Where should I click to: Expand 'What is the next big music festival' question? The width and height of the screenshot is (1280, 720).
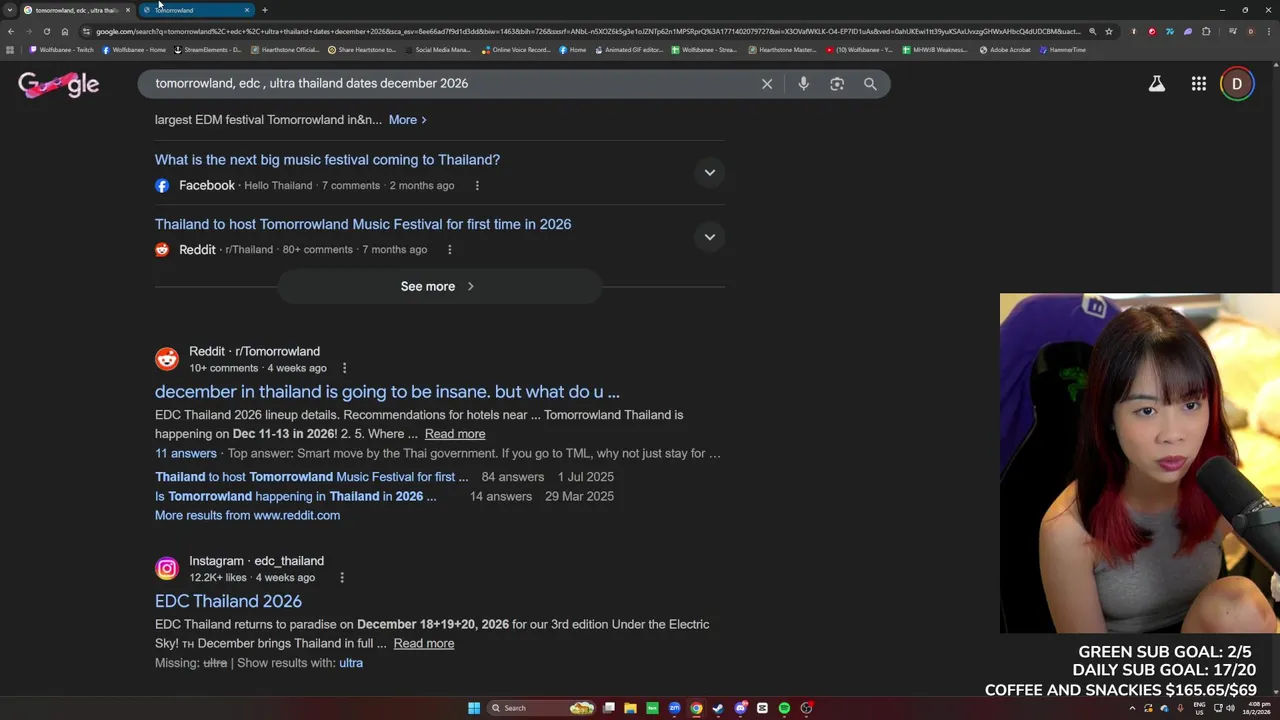point(709,172)
